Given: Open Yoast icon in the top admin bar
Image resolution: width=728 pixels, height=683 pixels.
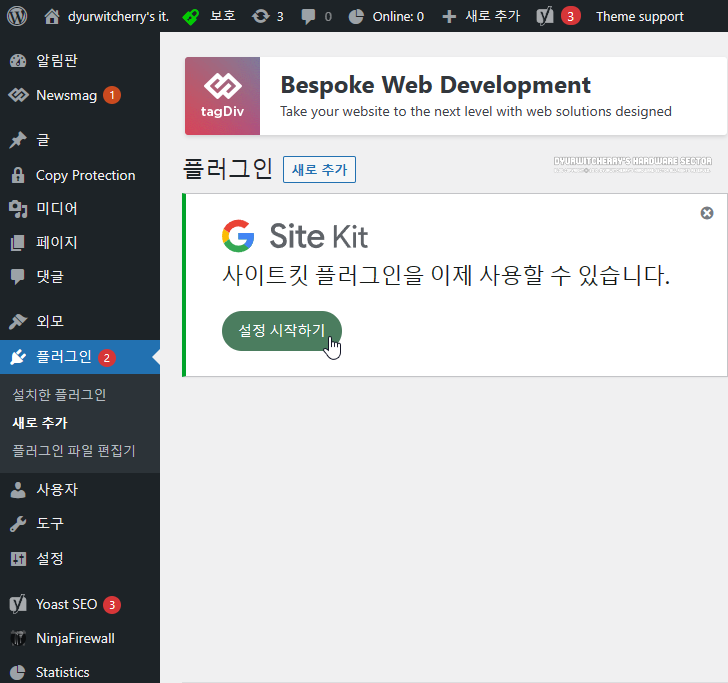Looking at the screenshot, I should coord(545,16).
